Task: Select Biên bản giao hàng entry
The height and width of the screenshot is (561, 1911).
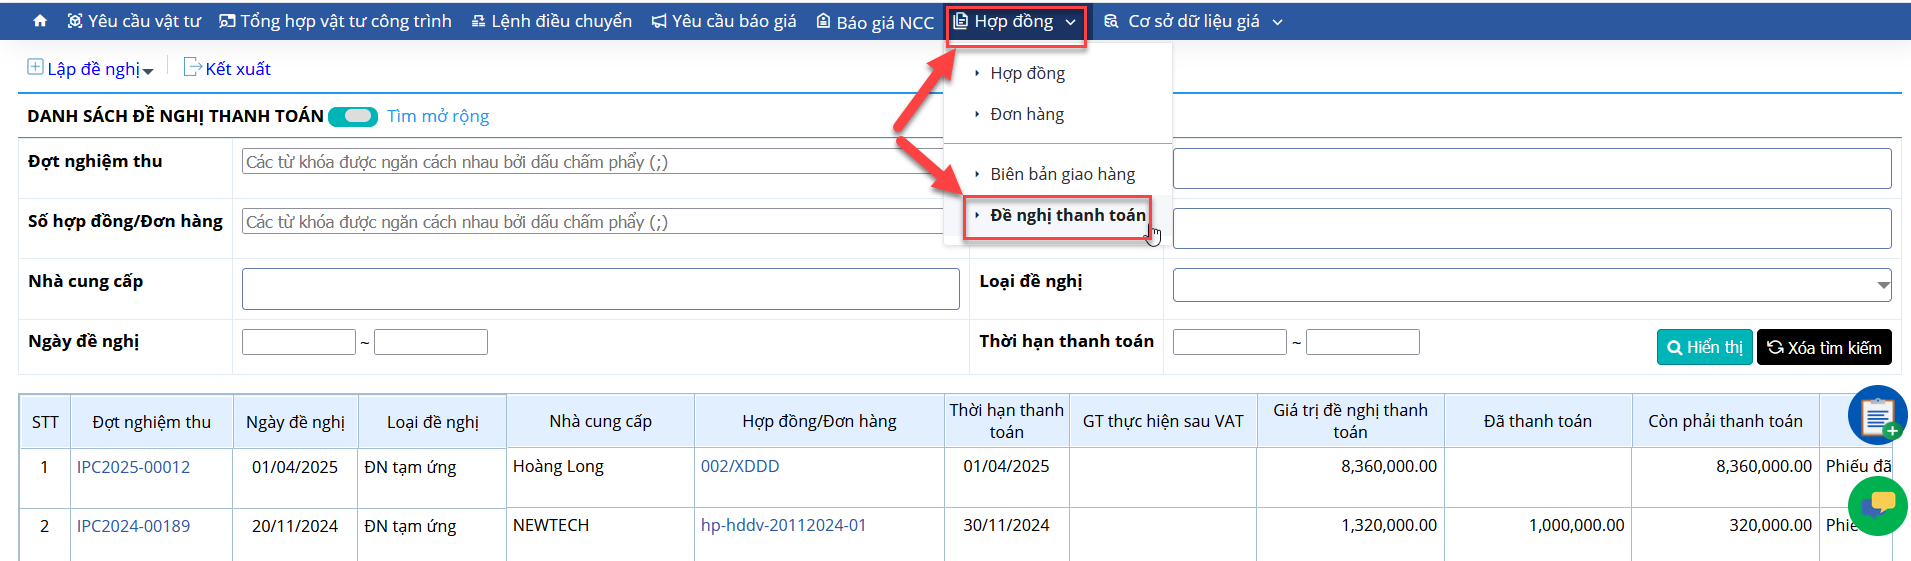Action: tap(1062, 174)
